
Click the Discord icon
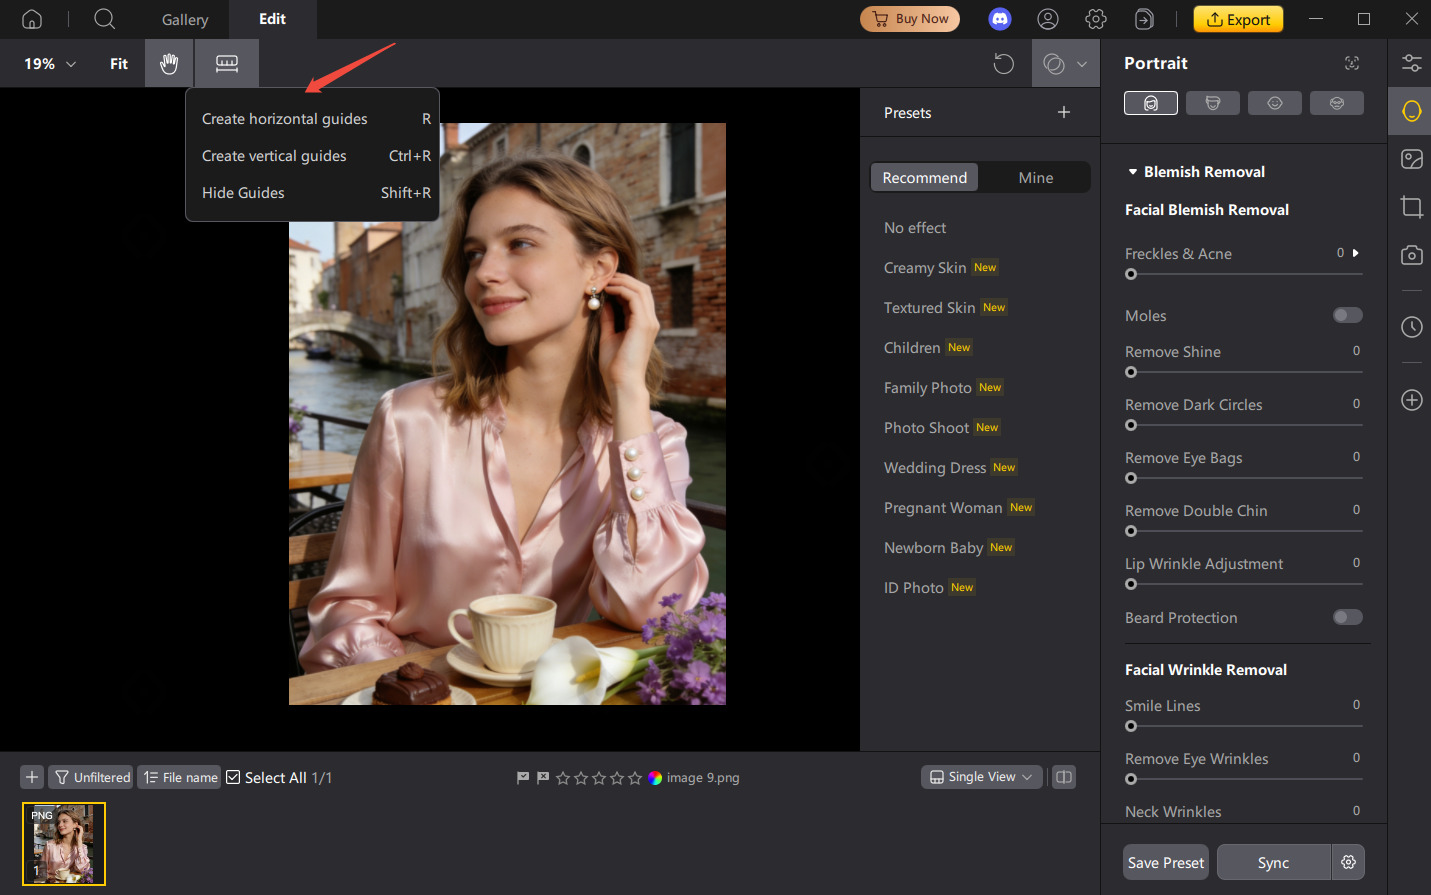(1000, 19)
